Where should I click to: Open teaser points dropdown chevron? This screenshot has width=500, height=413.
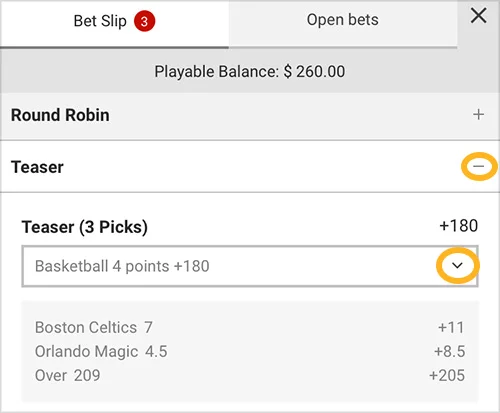[x=457, y=265]
